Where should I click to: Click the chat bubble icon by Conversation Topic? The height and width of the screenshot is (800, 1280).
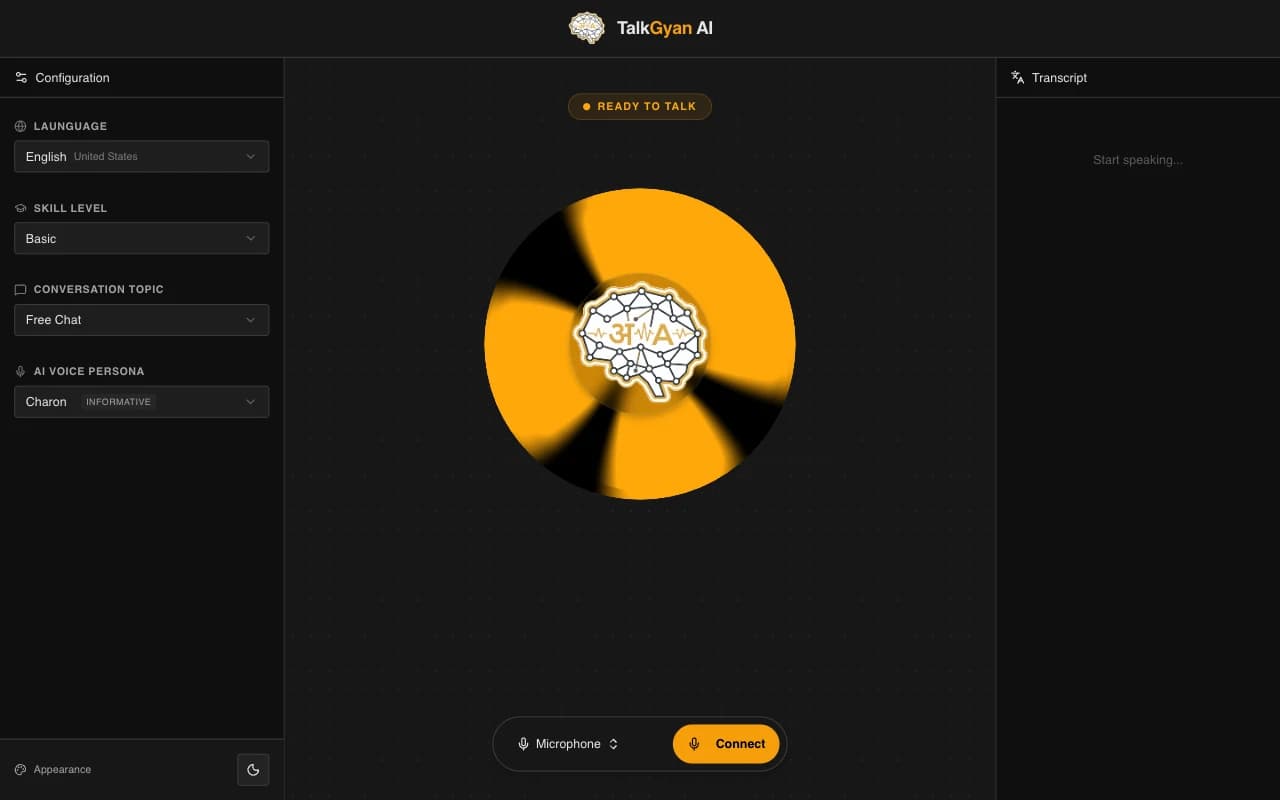click(x=20, y=290)
